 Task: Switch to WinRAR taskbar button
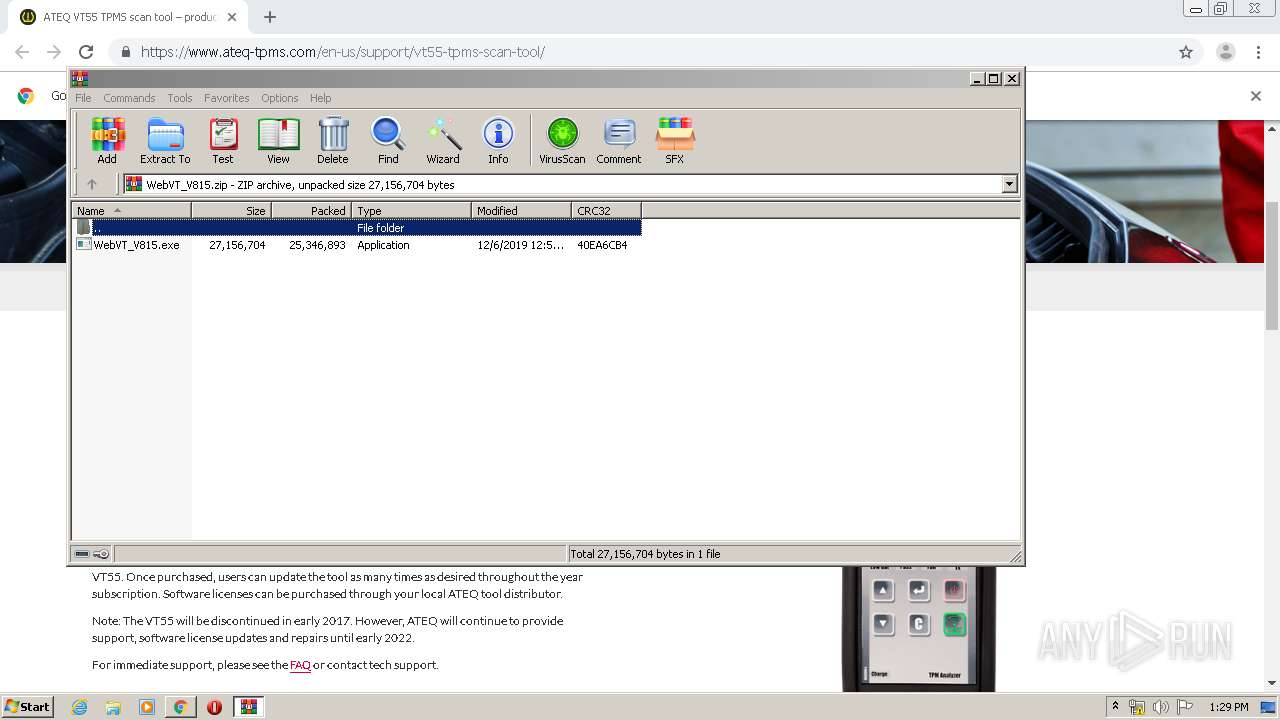[x=249, y=707]
